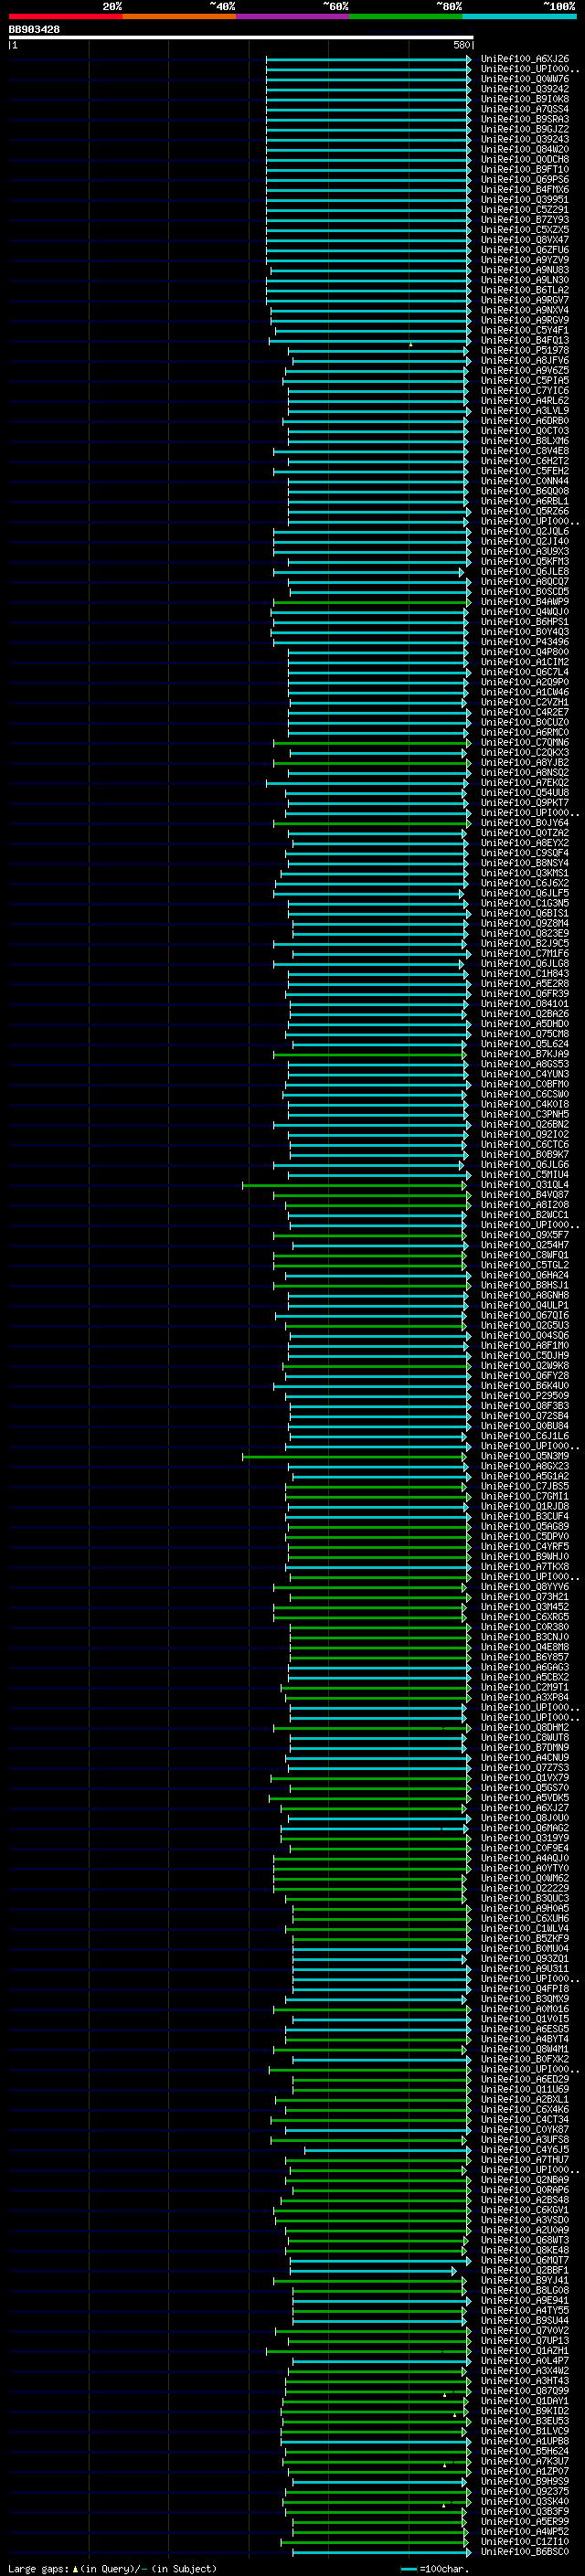
Task: Click the 580 query end position label
Action: 461,45
